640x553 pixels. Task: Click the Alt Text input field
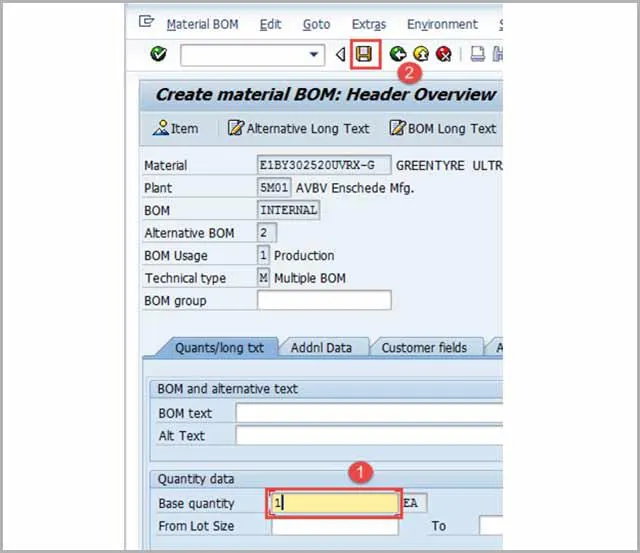[x=369, y=435]
